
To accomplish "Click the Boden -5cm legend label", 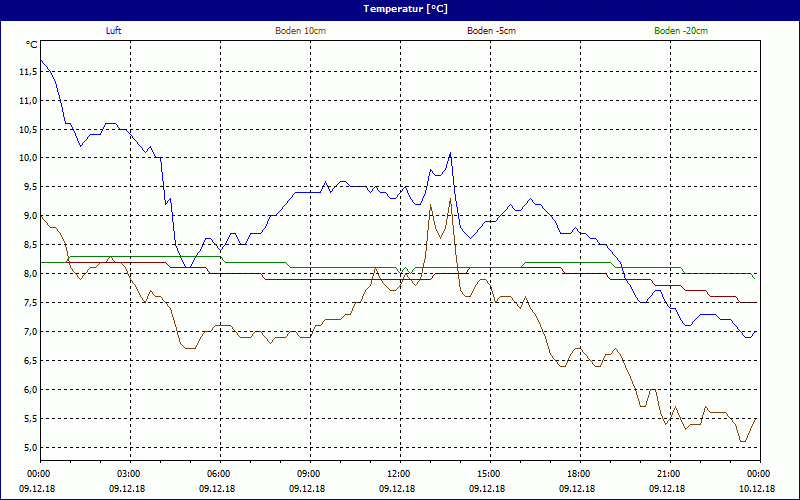I will 491,31.
